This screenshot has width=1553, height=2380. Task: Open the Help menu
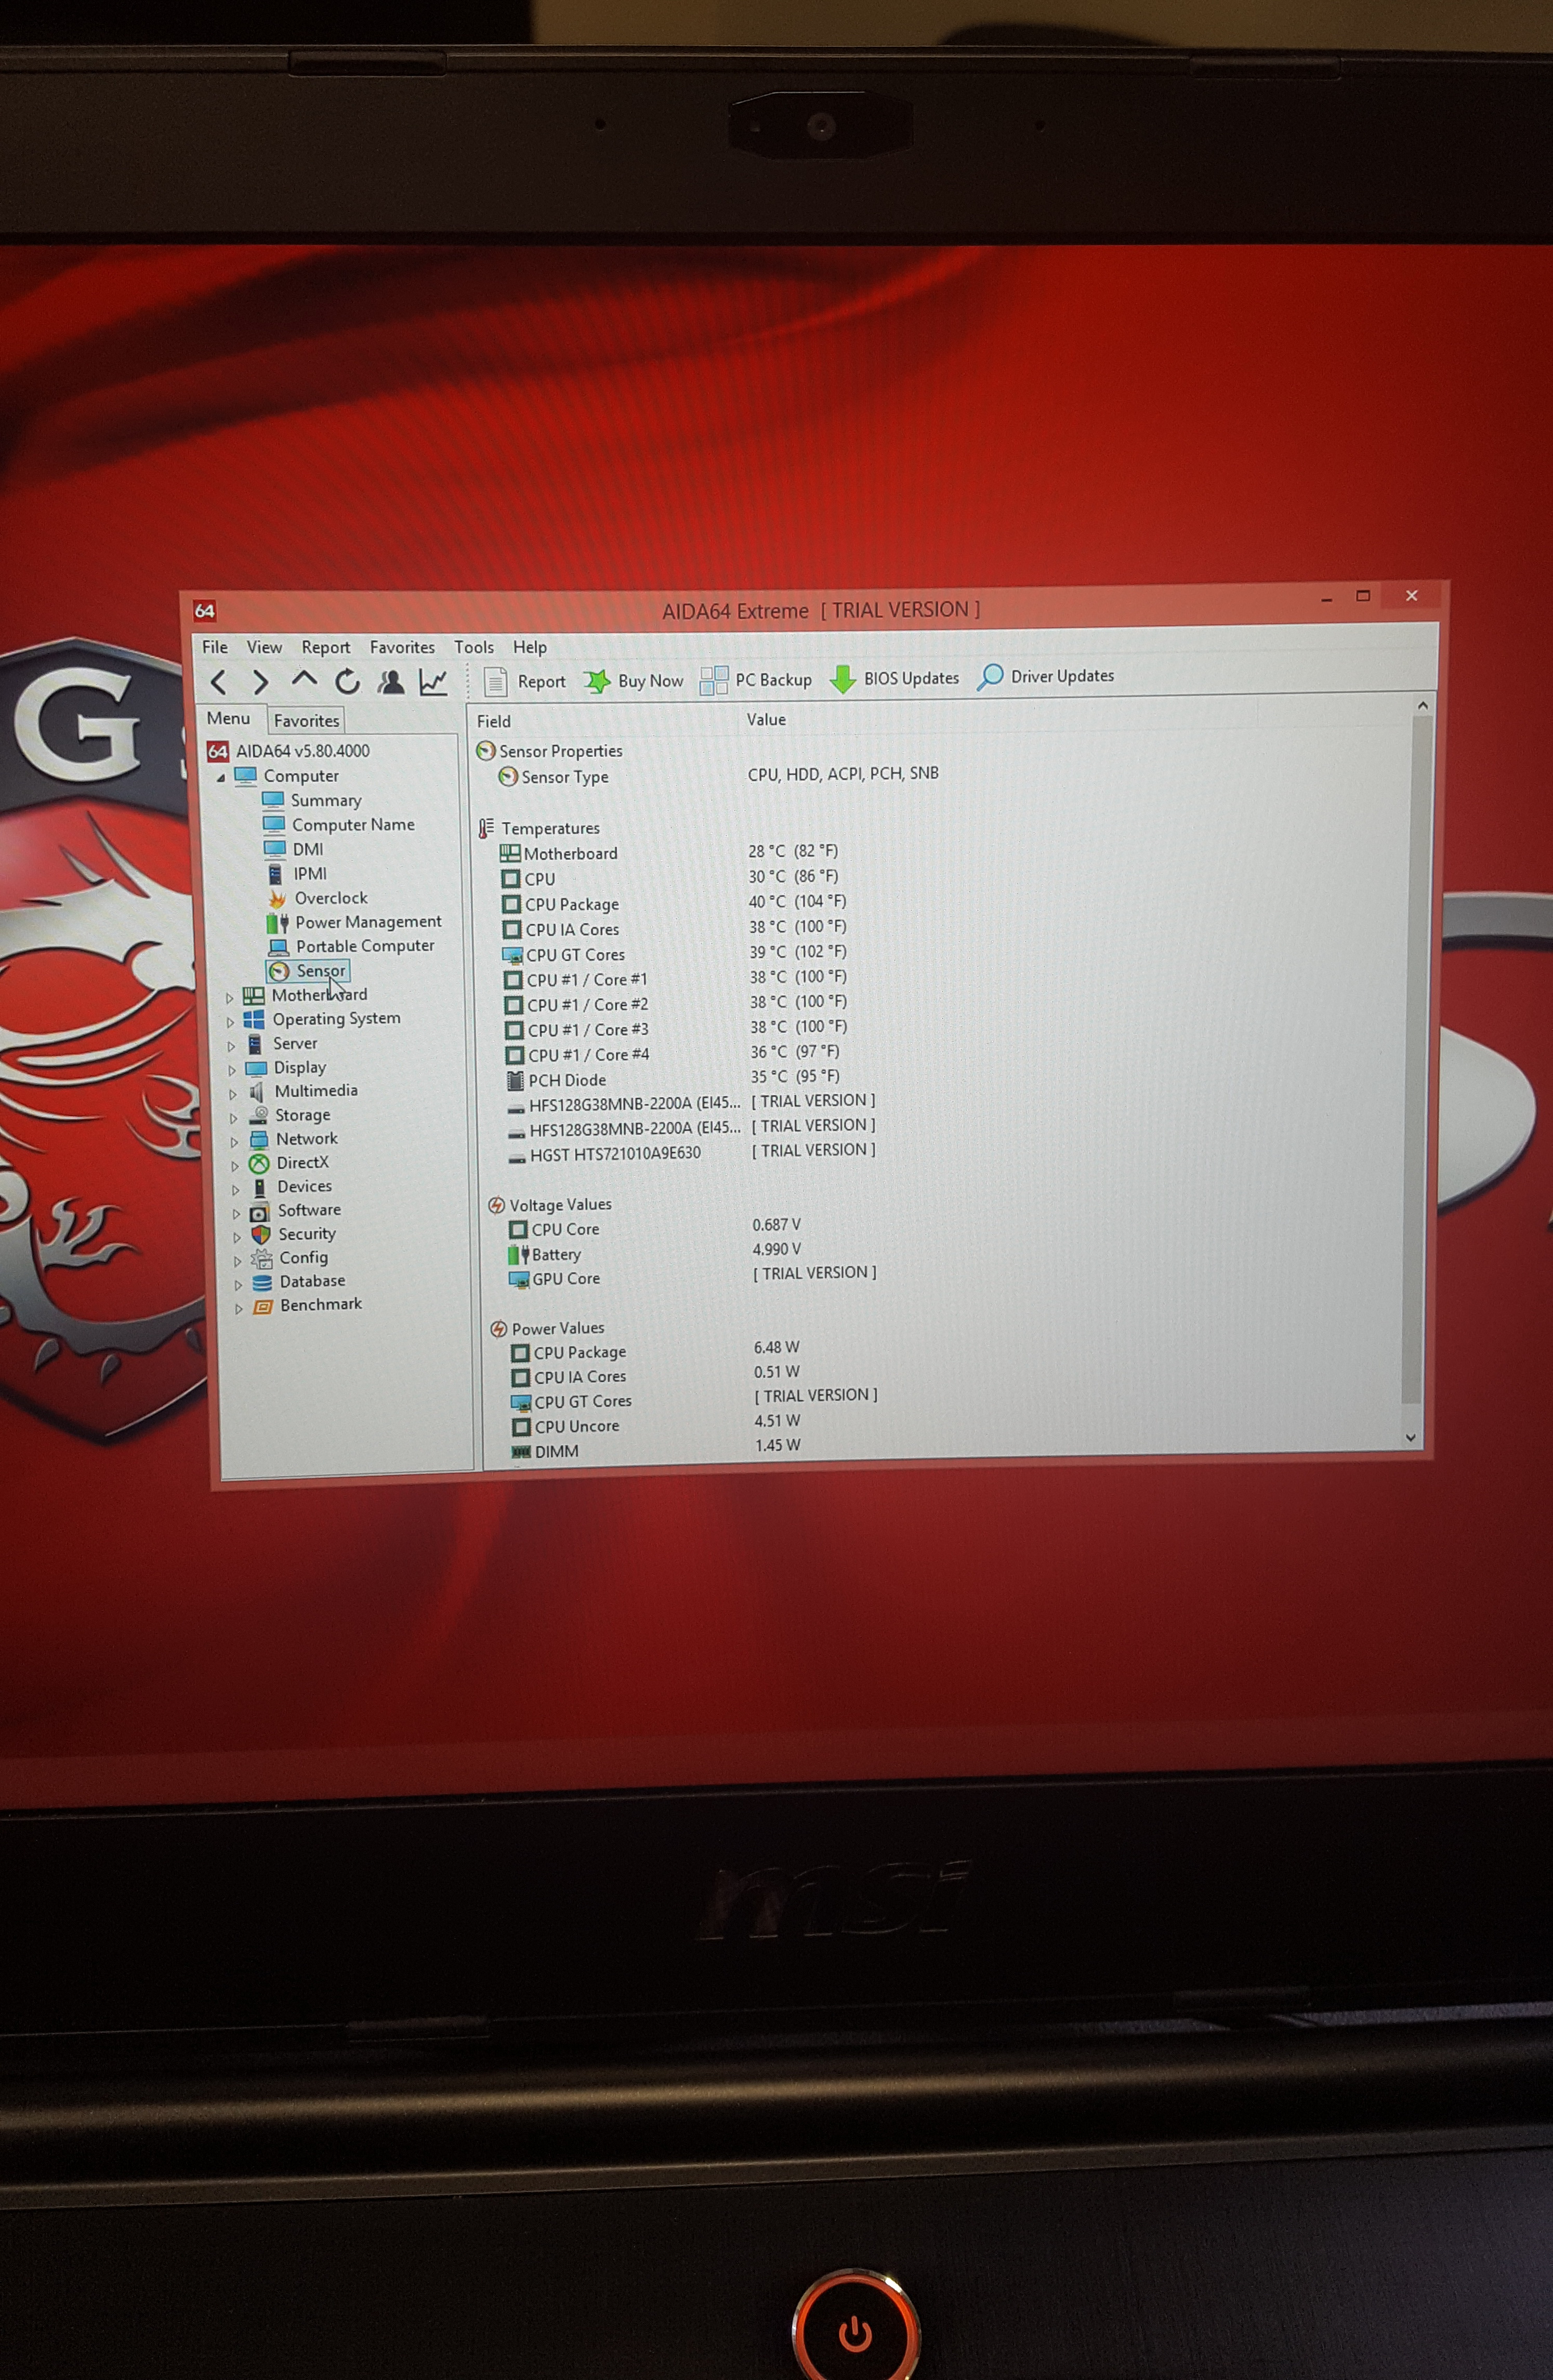530,647
